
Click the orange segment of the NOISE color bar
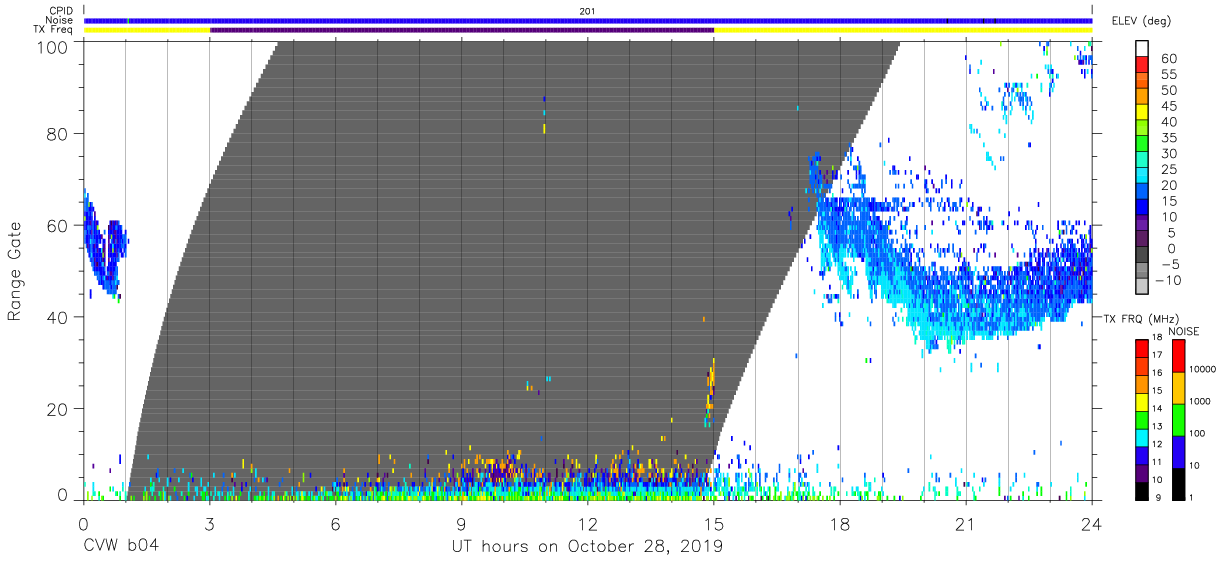click(1178, 387)
